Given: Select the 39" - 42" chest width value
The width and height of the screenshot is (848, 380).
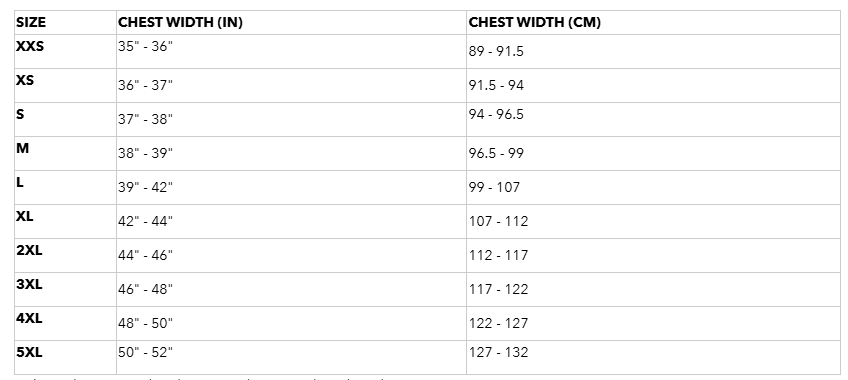Looking at the screenshot, I should (x=145, y=187).
